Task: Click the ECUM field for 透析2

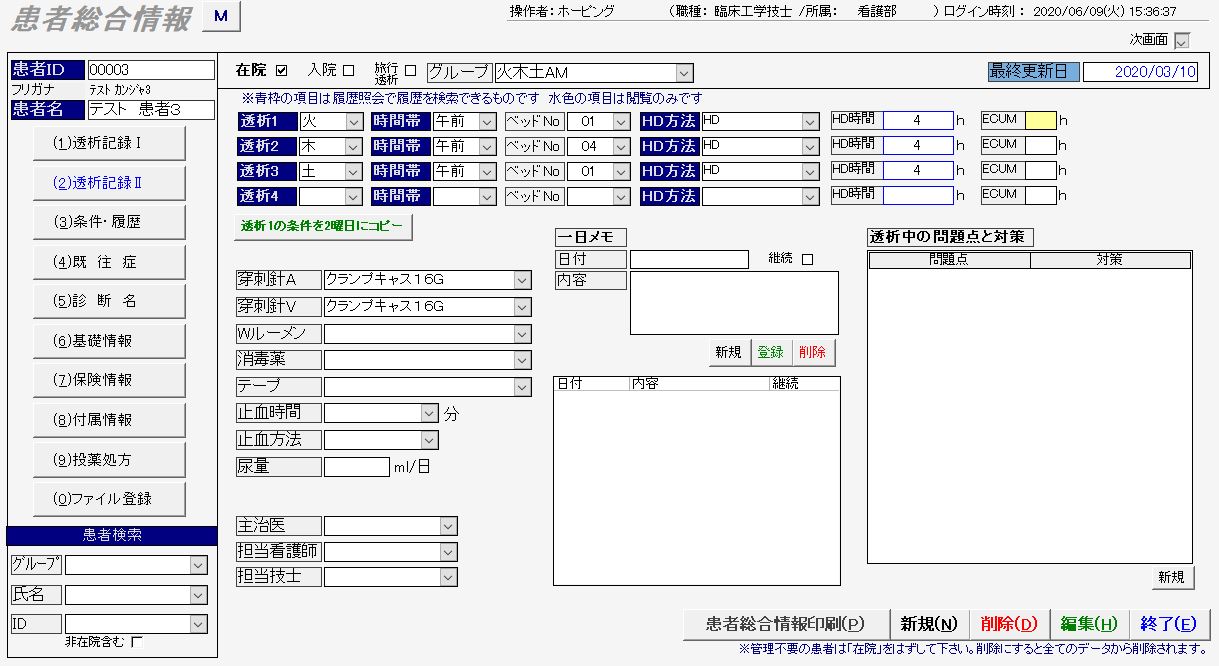Action: (1041, 145)
